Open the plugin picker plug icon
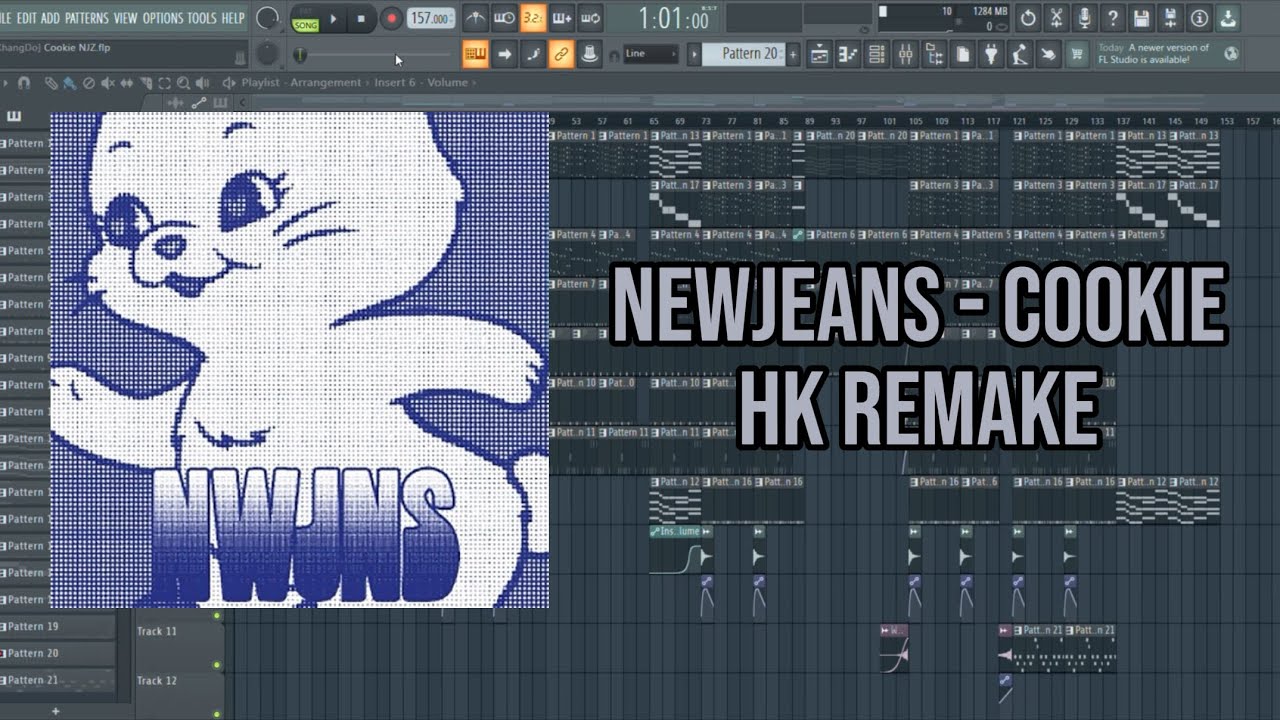1280x720 pixels. click(991, 55)
